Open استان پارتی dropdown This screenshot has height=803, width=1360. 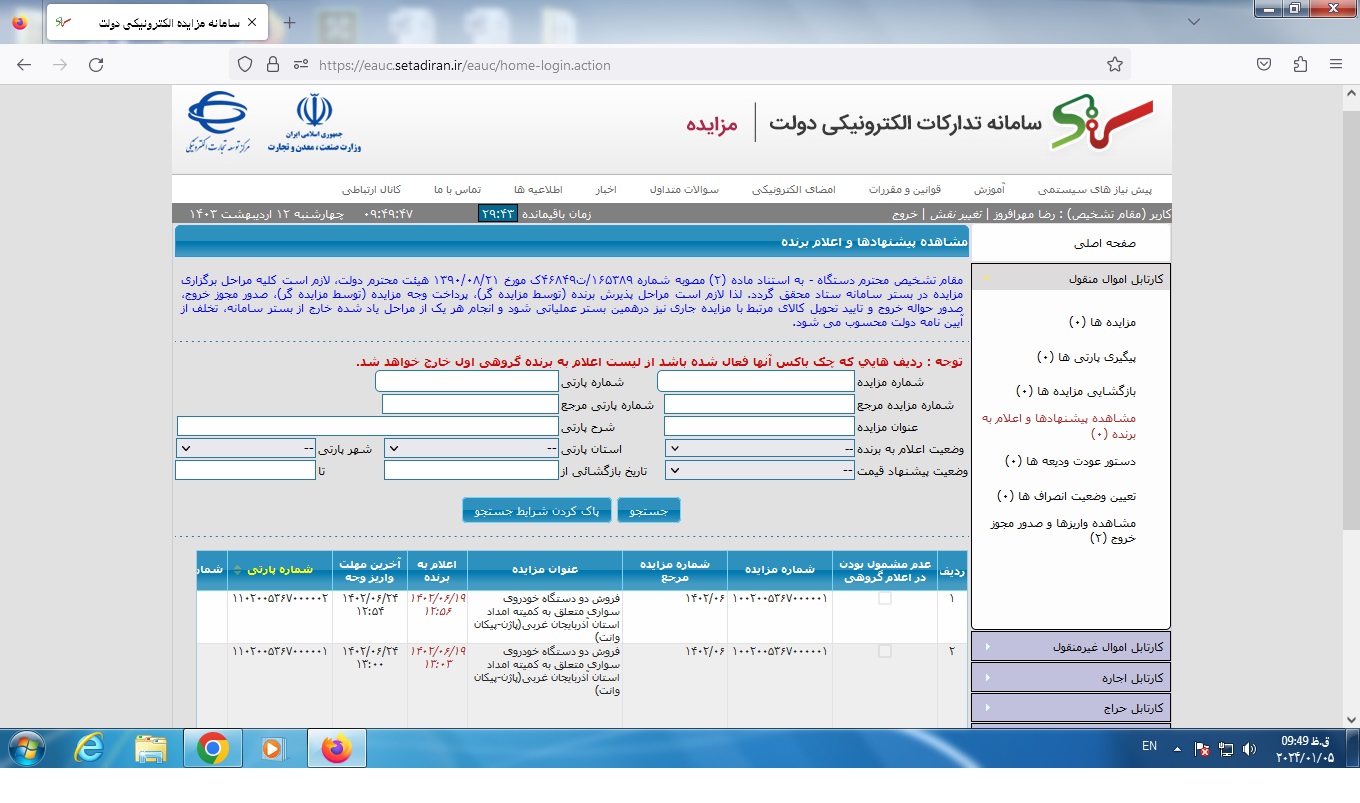point(471,449)
